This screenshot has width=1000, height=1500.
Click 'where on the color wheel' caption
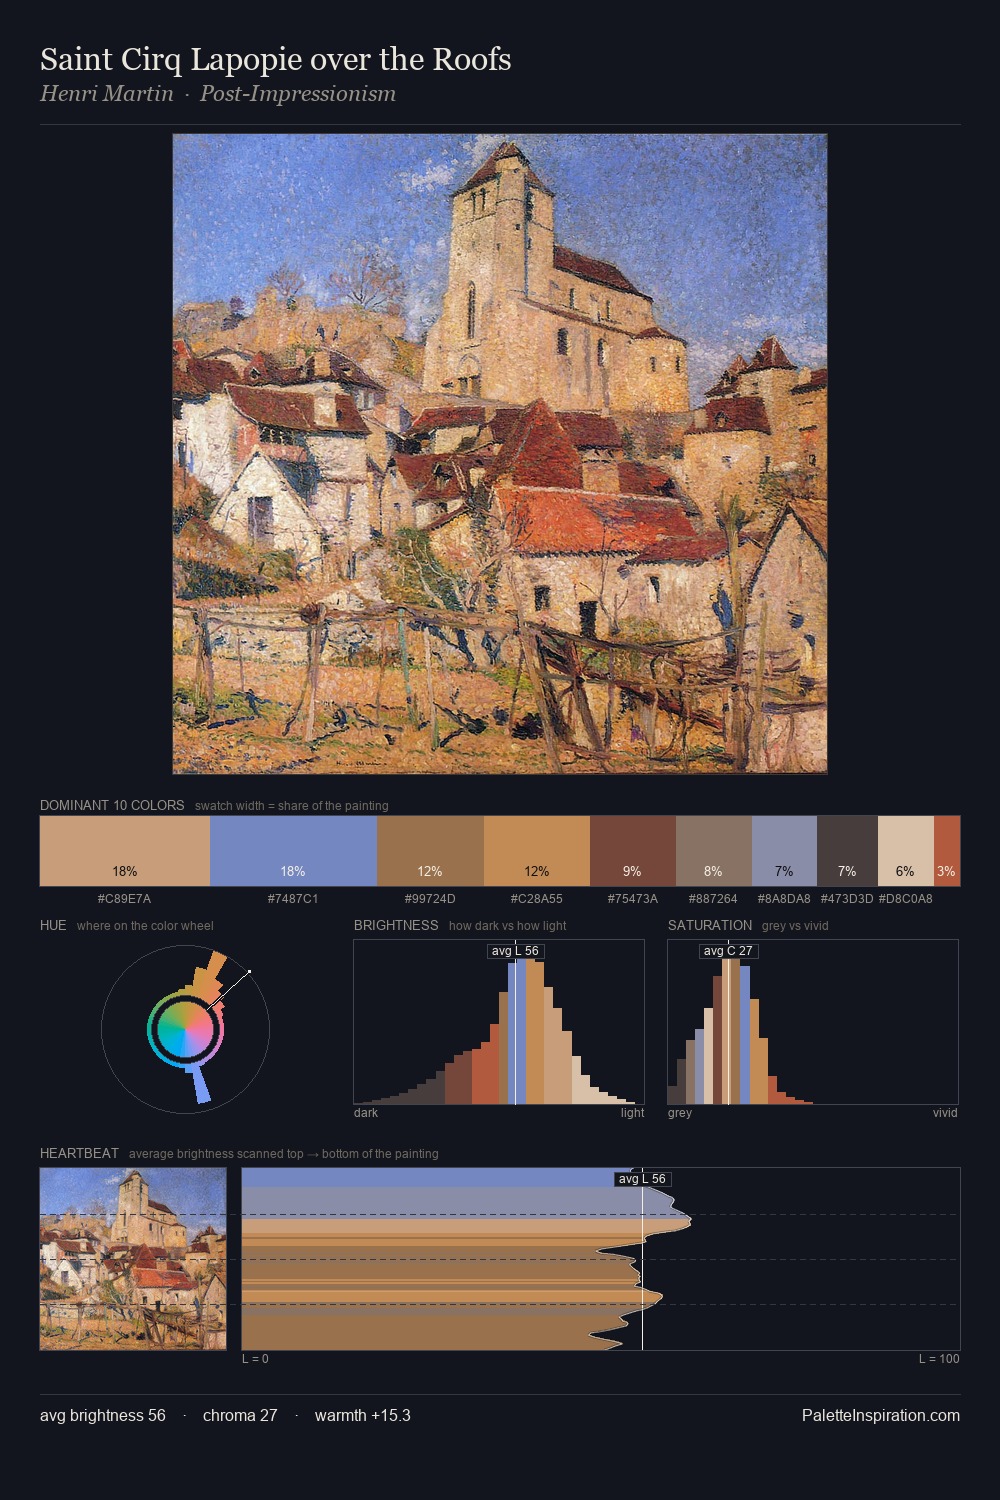(x=145, y=926)
